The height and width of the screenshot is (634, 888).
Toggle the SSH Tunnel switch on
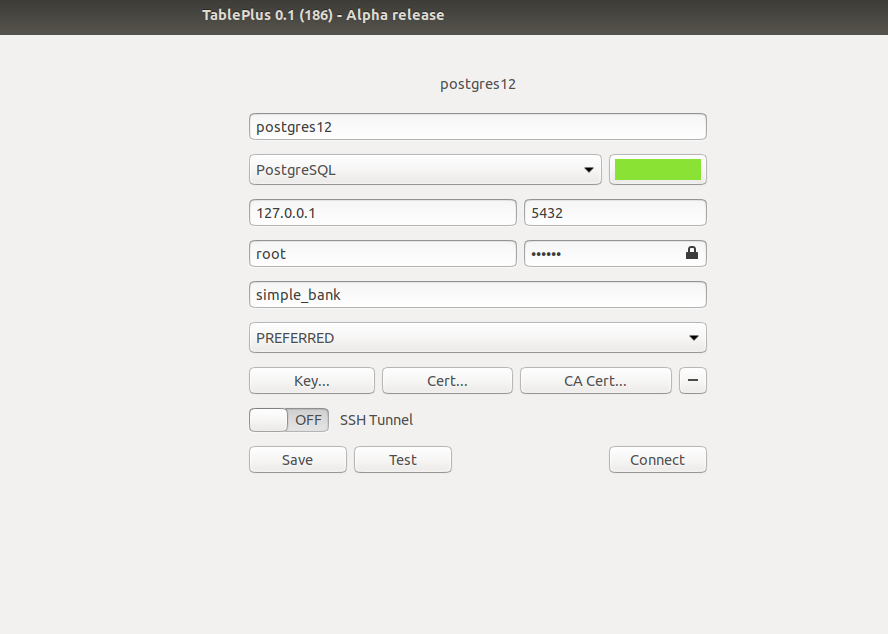click(267, 419)
